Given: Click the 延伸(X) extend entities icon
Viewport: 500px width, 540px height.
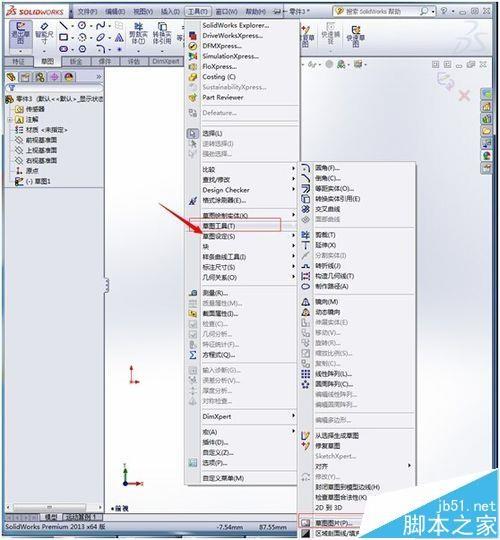Looking at the screenshot, I should (305, 245).
